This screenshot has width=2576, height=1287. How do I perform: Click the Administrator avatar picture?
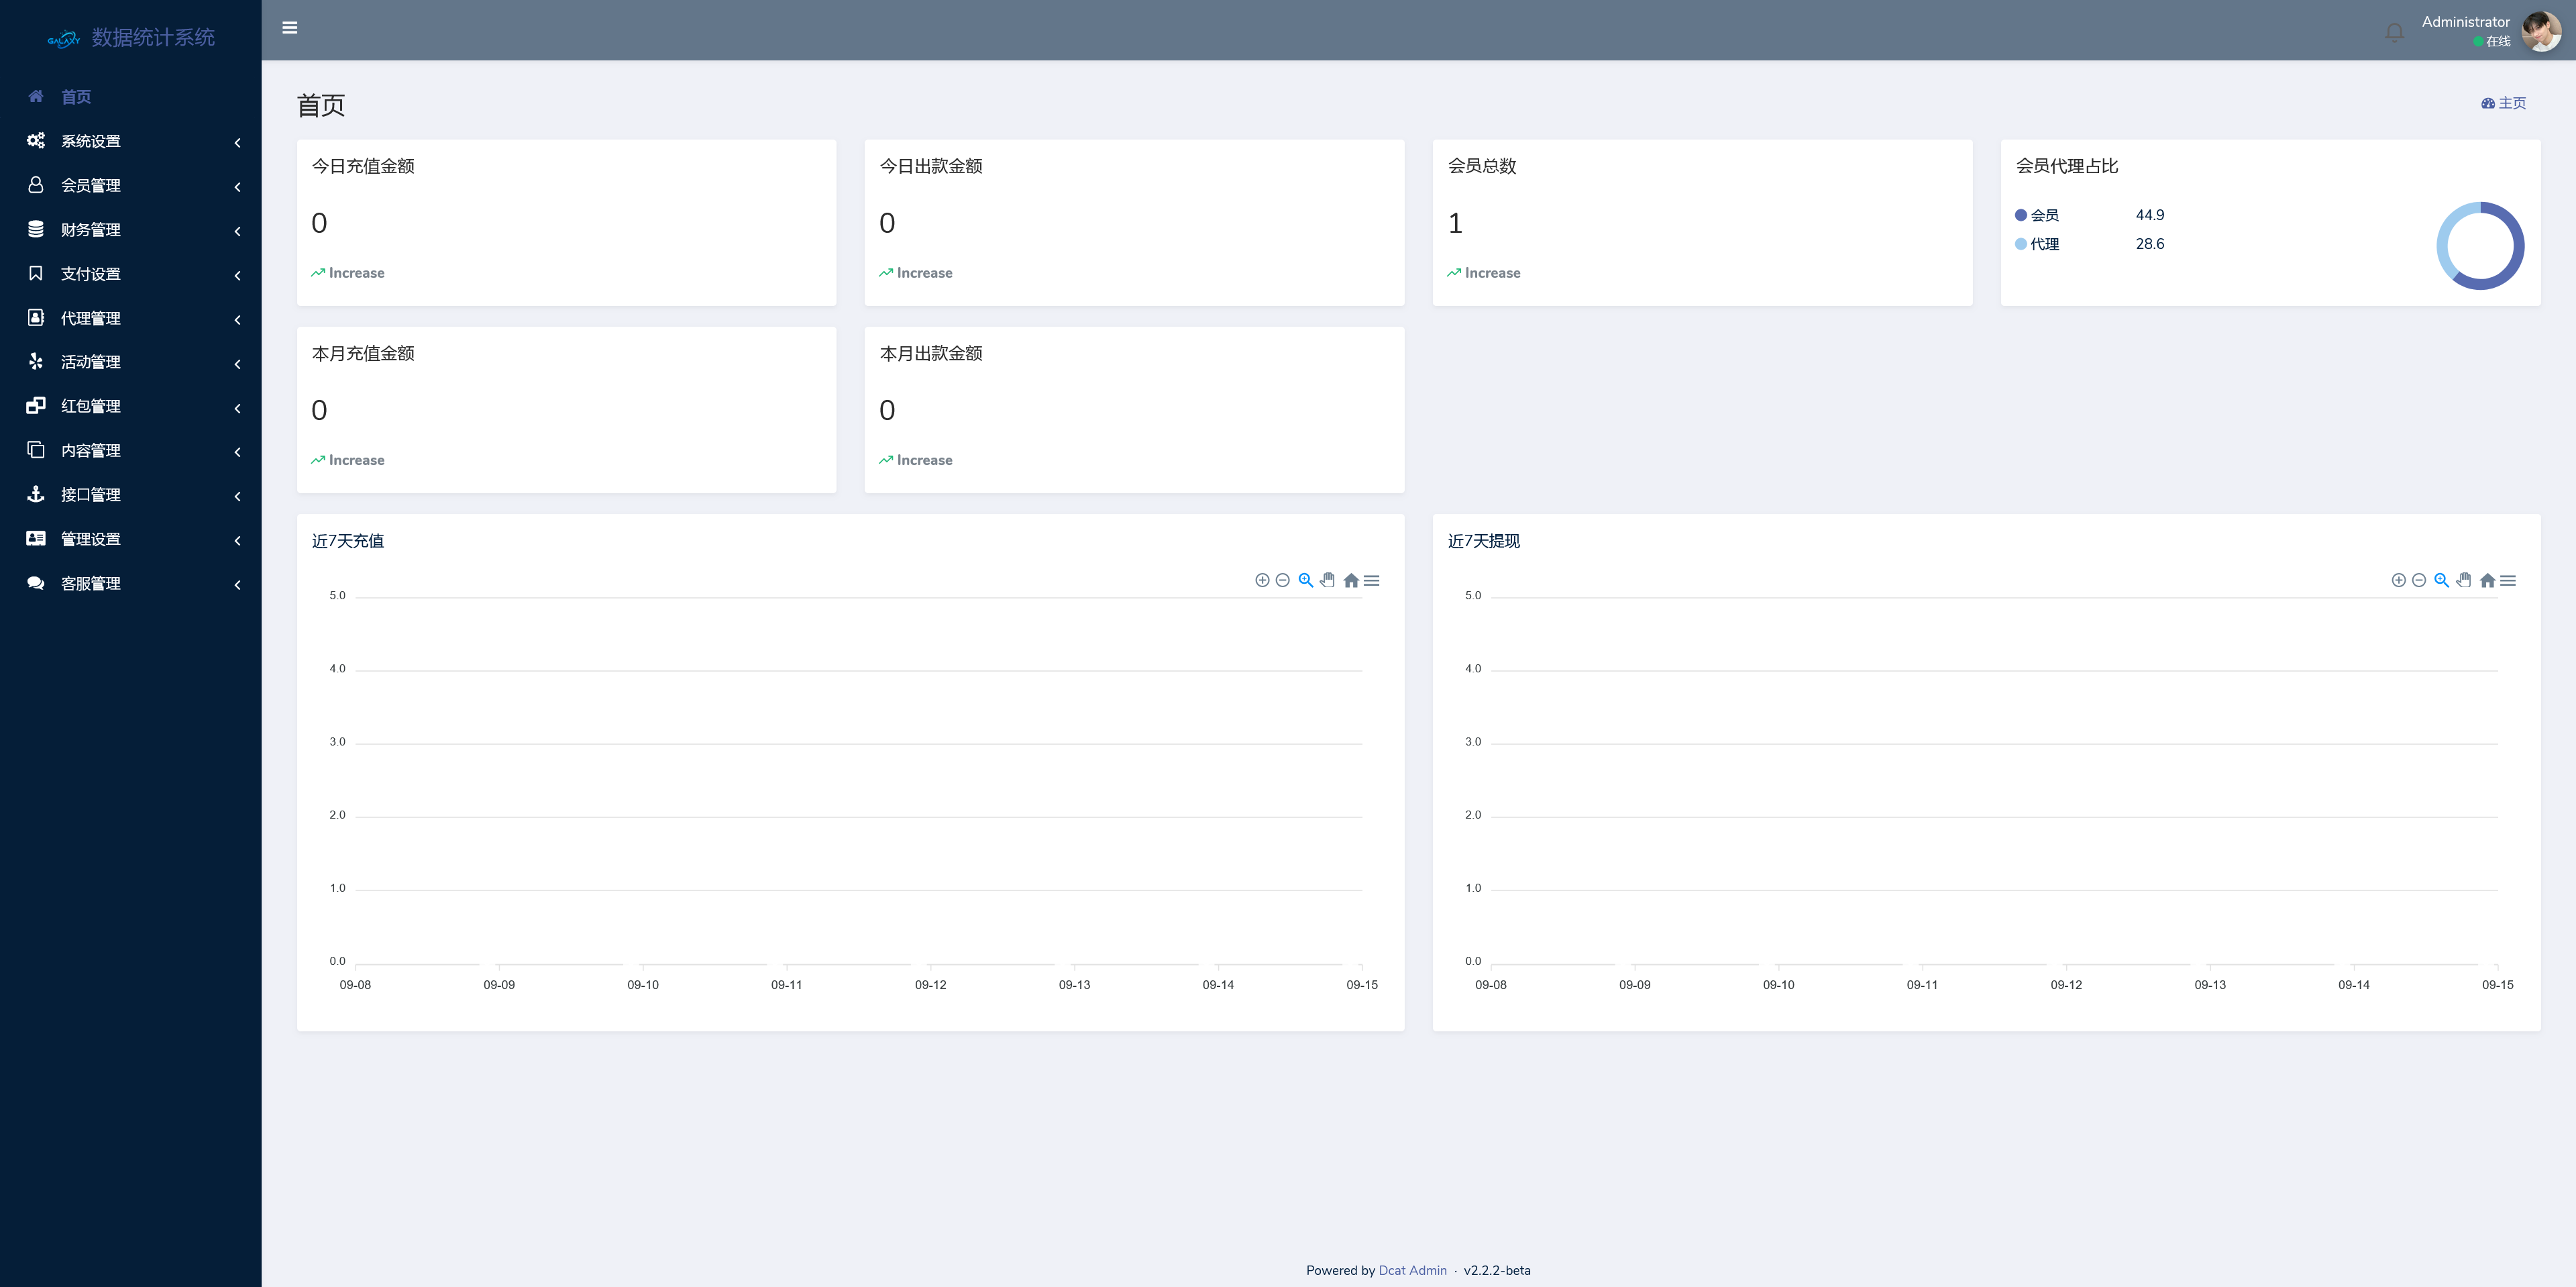2541,32
